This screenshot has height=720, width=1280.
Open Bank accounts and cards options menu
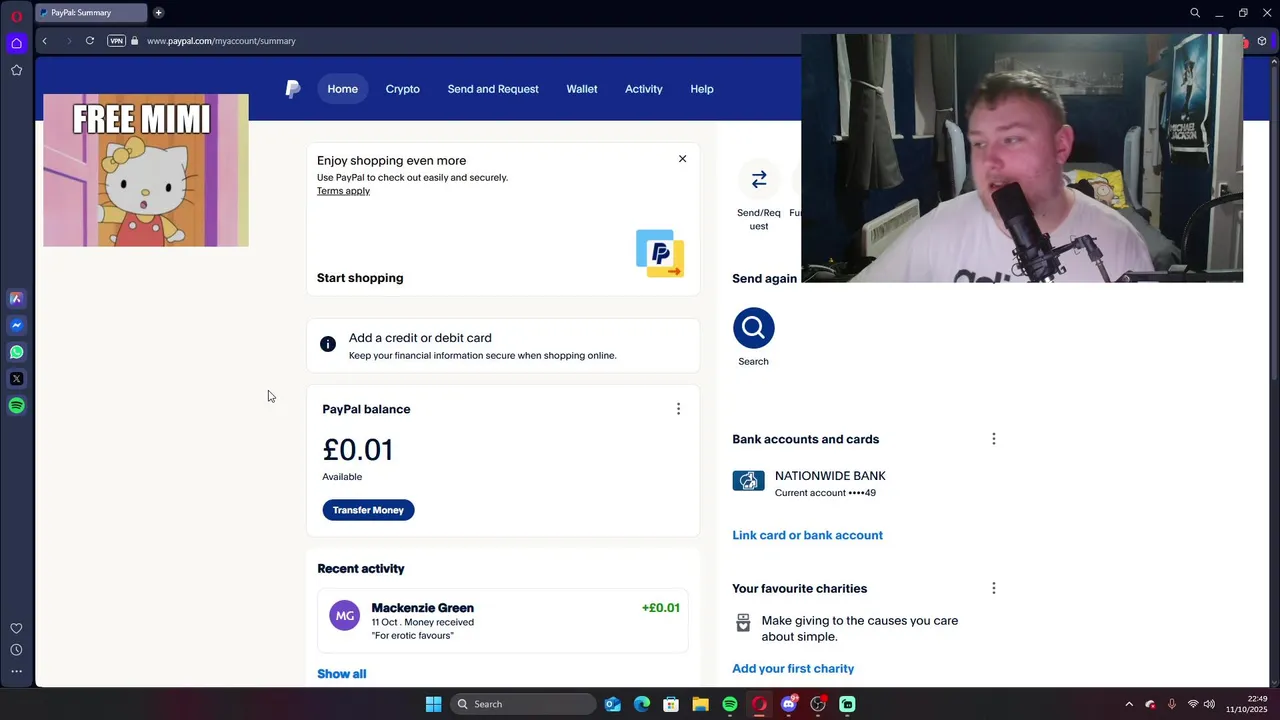pyautogui.click(x=993, y=439)
